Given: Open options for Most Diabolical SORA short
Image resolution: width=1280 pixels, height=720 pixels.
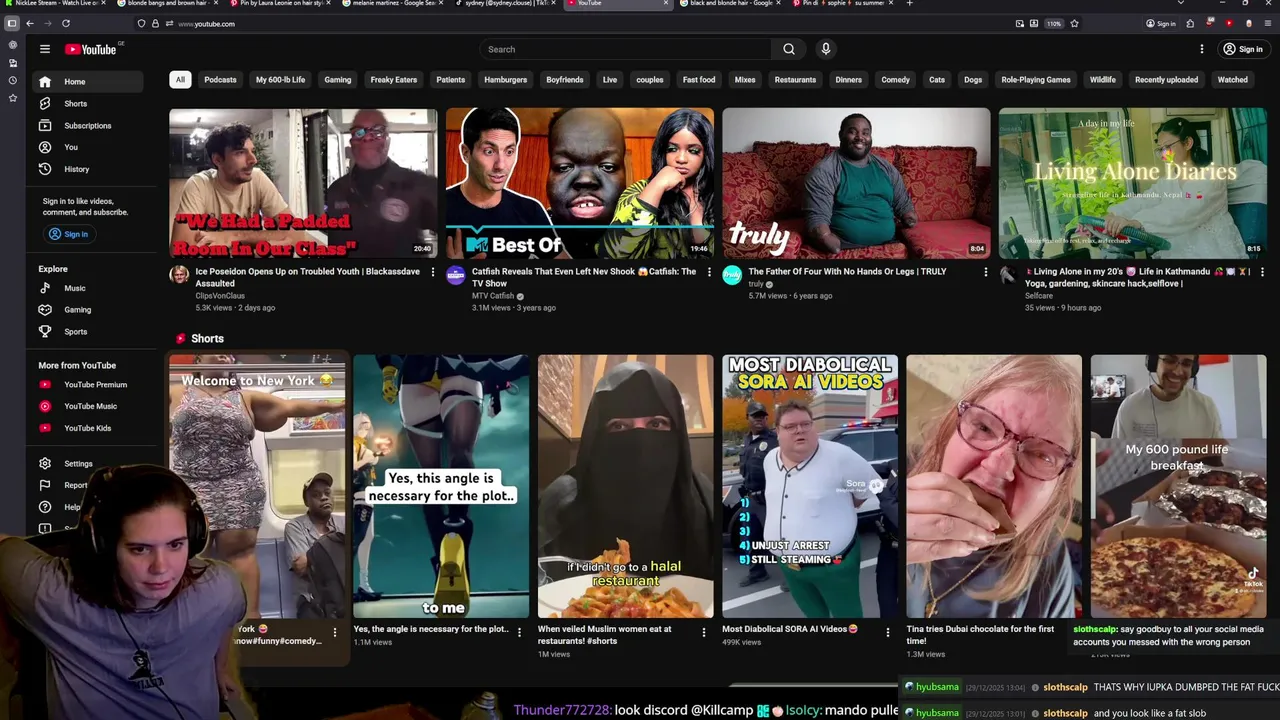Looking at the screenshot, I should [888, 632].
